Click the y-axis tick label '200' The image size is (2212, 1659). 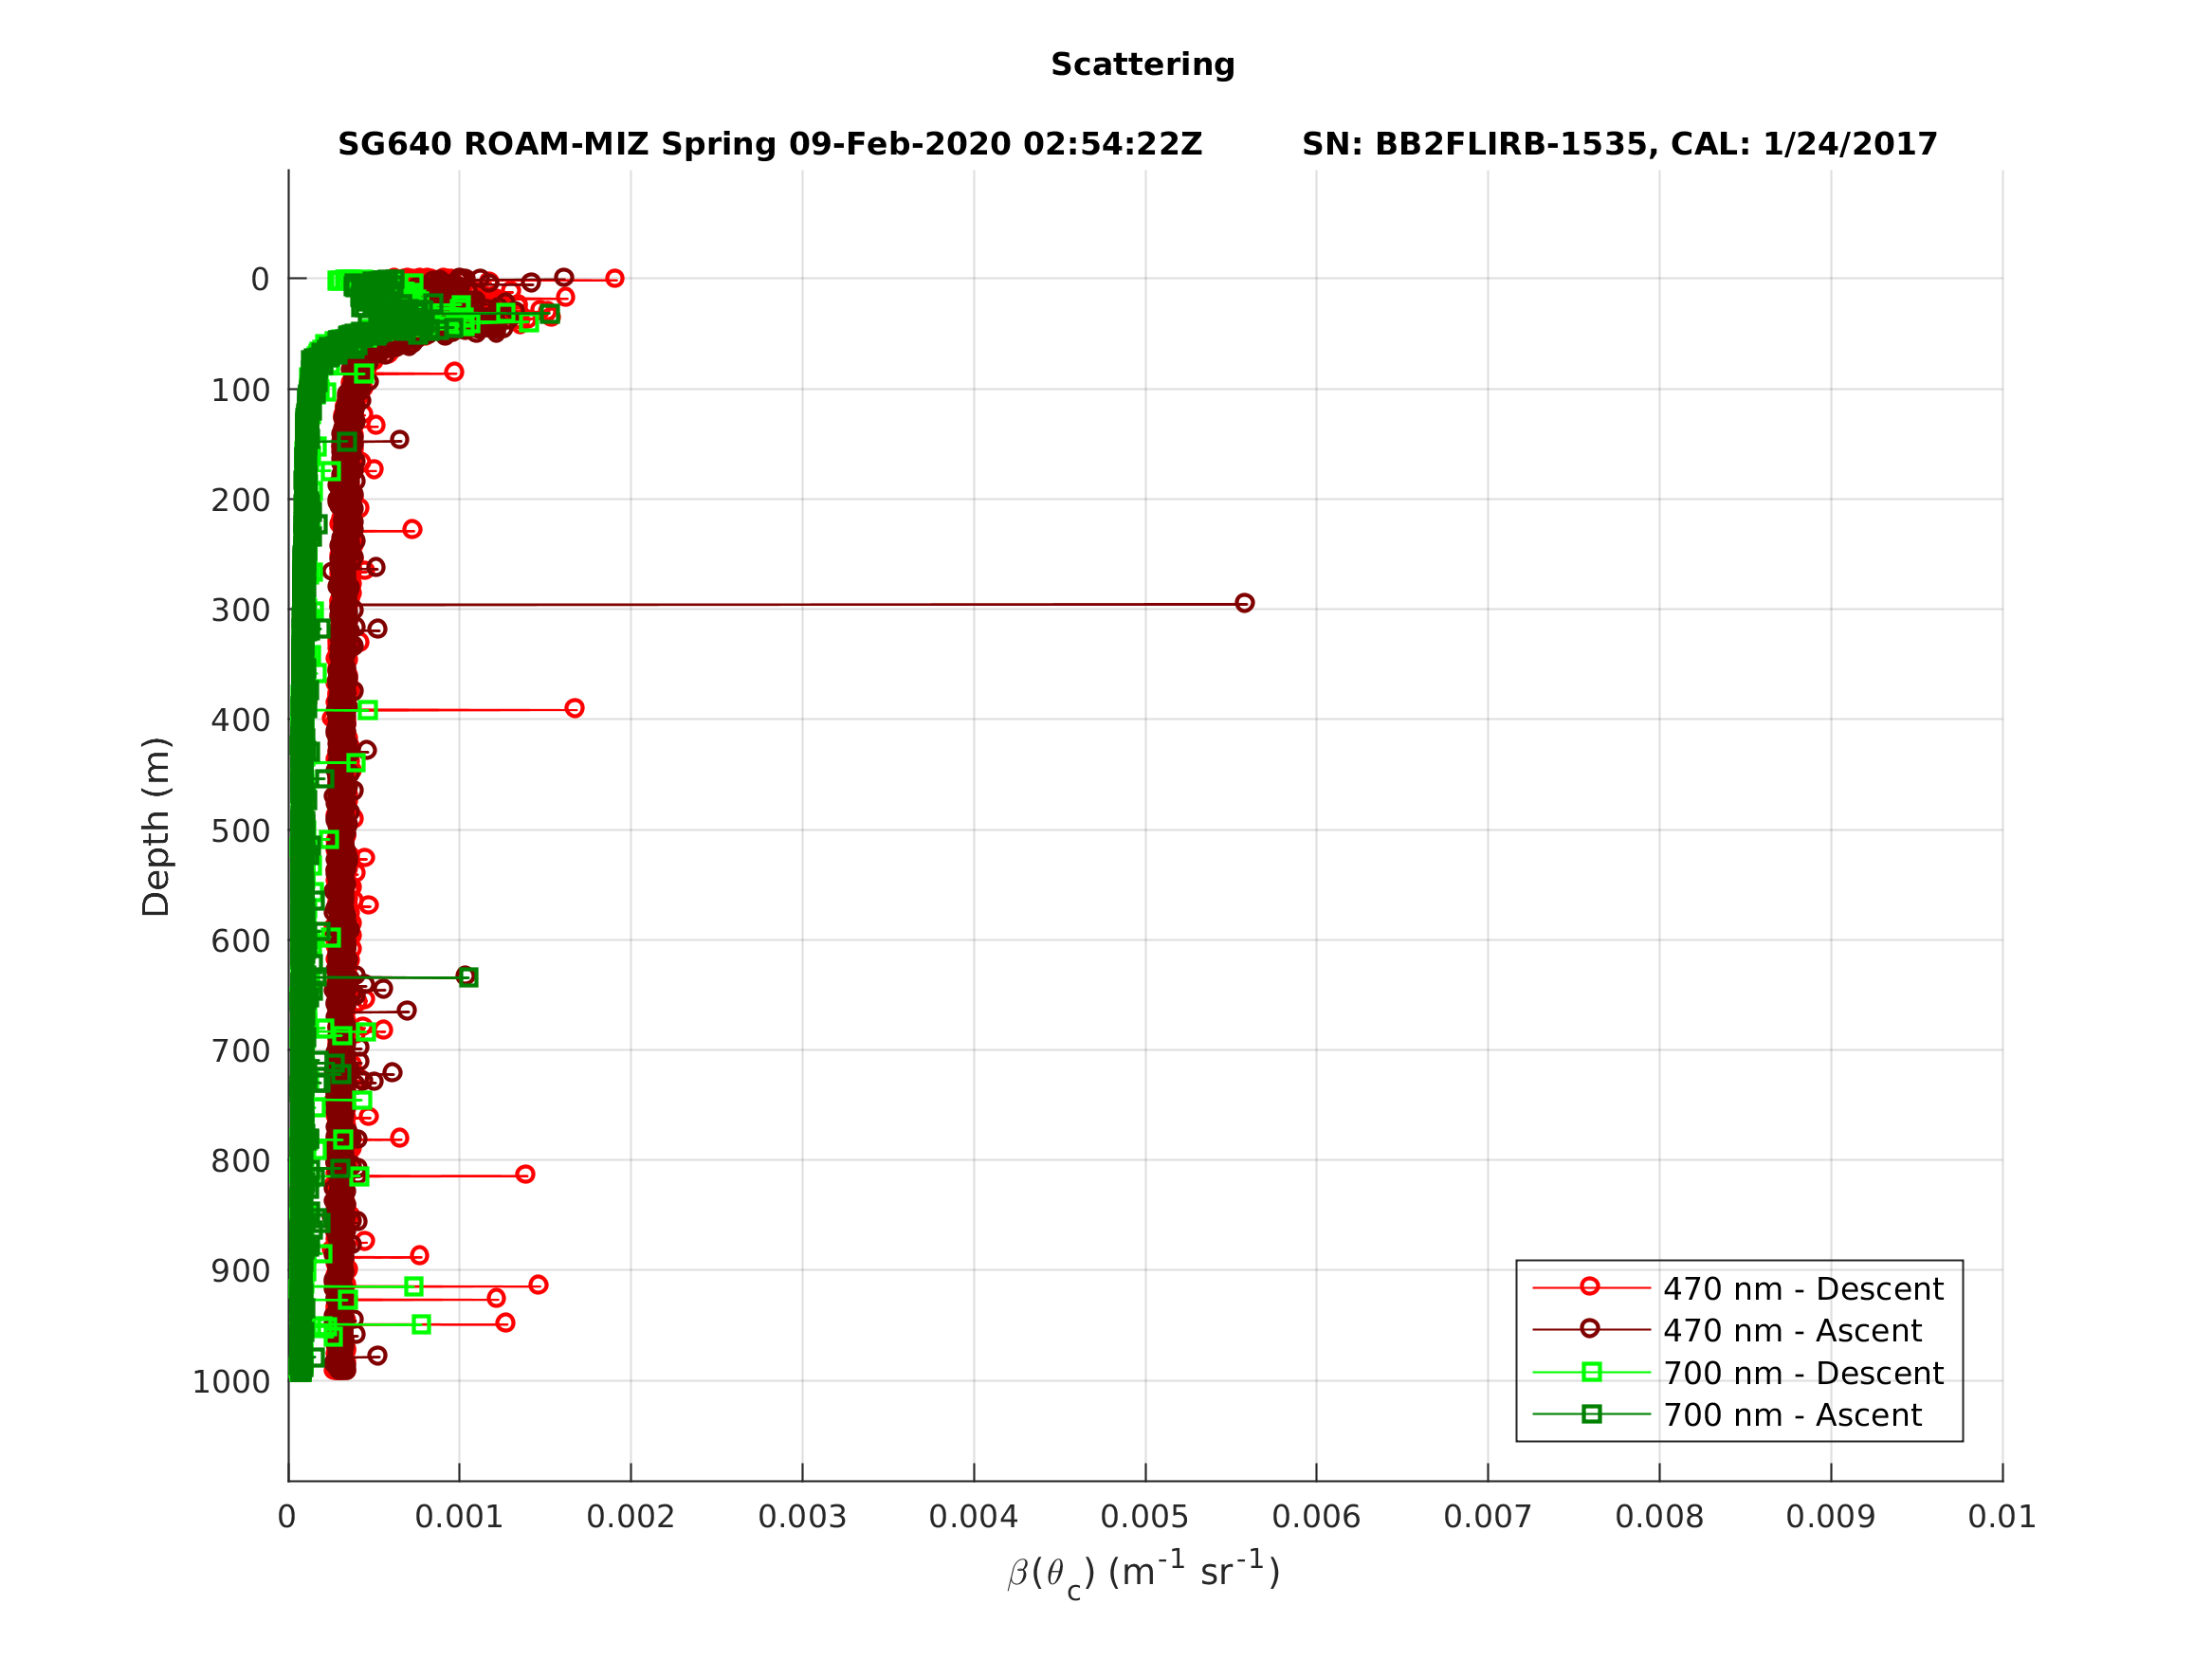pos(240,500)
